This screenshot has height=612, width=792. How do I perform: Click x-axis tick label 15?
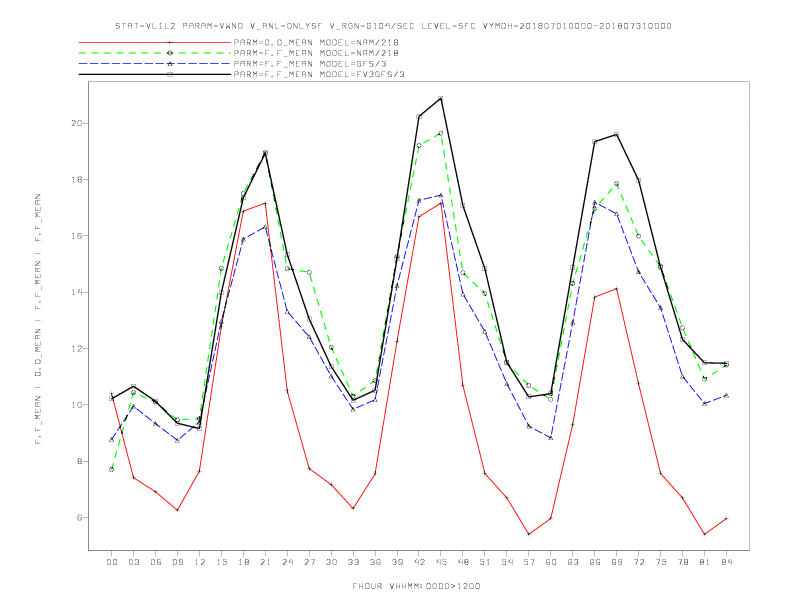click(221, 562)
